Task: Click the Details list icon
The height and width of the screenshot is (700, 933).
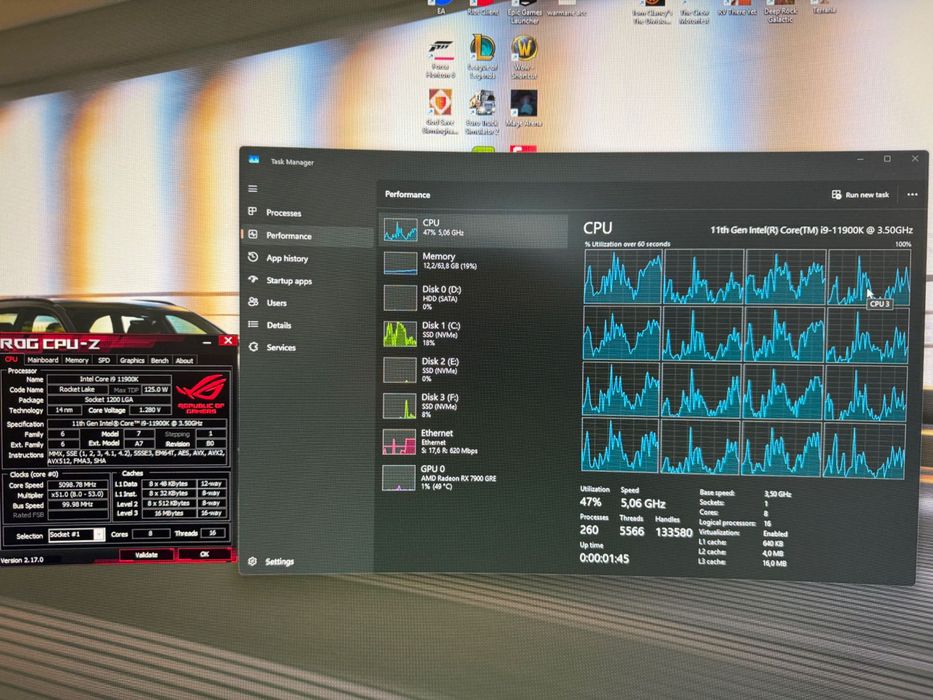Action: (x=253, y=324)
